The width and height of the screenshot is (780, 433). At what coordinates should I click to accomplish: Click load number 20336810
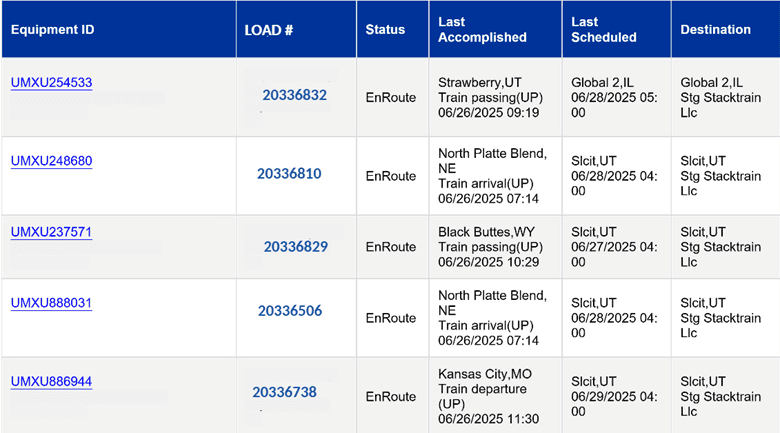click(x=289, y=174)
